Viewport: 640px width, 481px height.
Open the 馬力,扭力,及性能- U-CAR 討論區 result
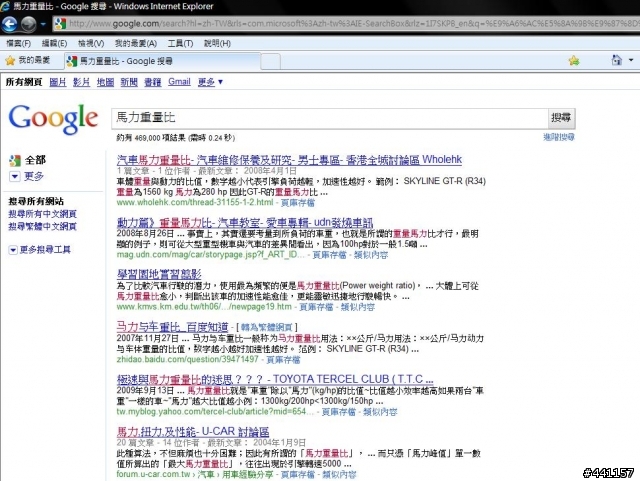[x=193, y=432]
